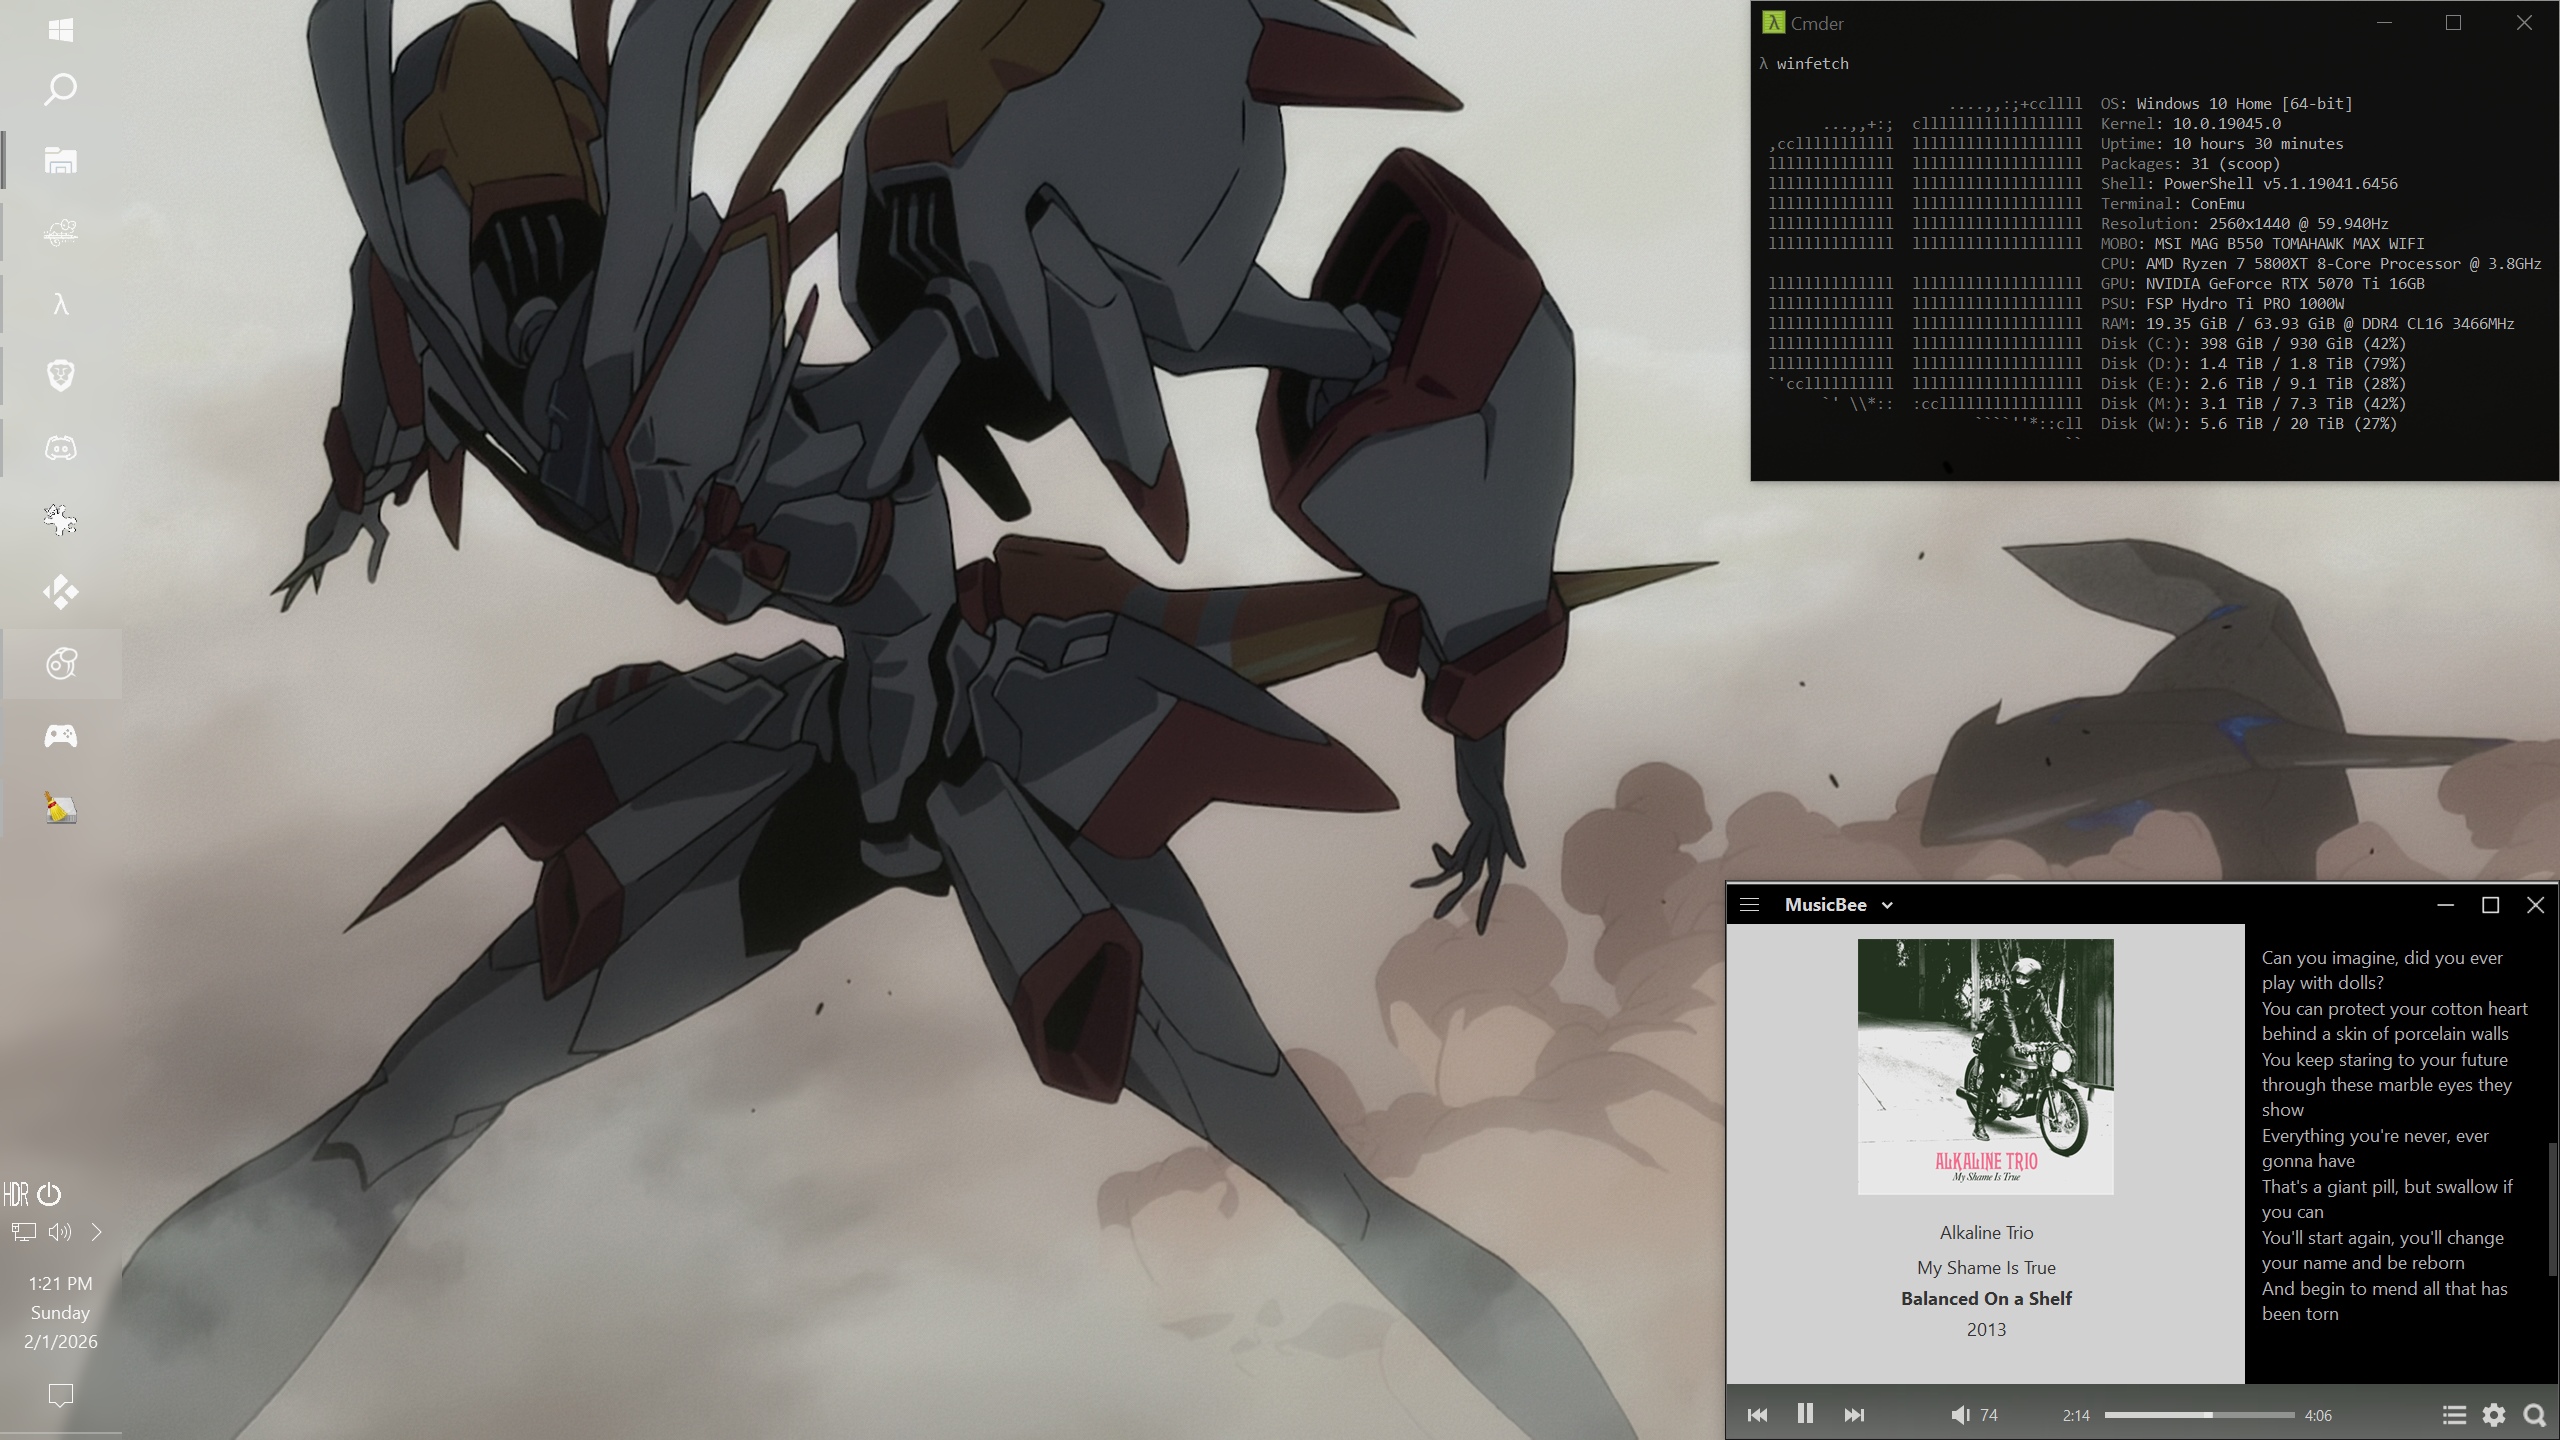This screenshot has height=1440, width=2560.
Task: Open the game controller taskbar app
Action: [x=61, y=736]
